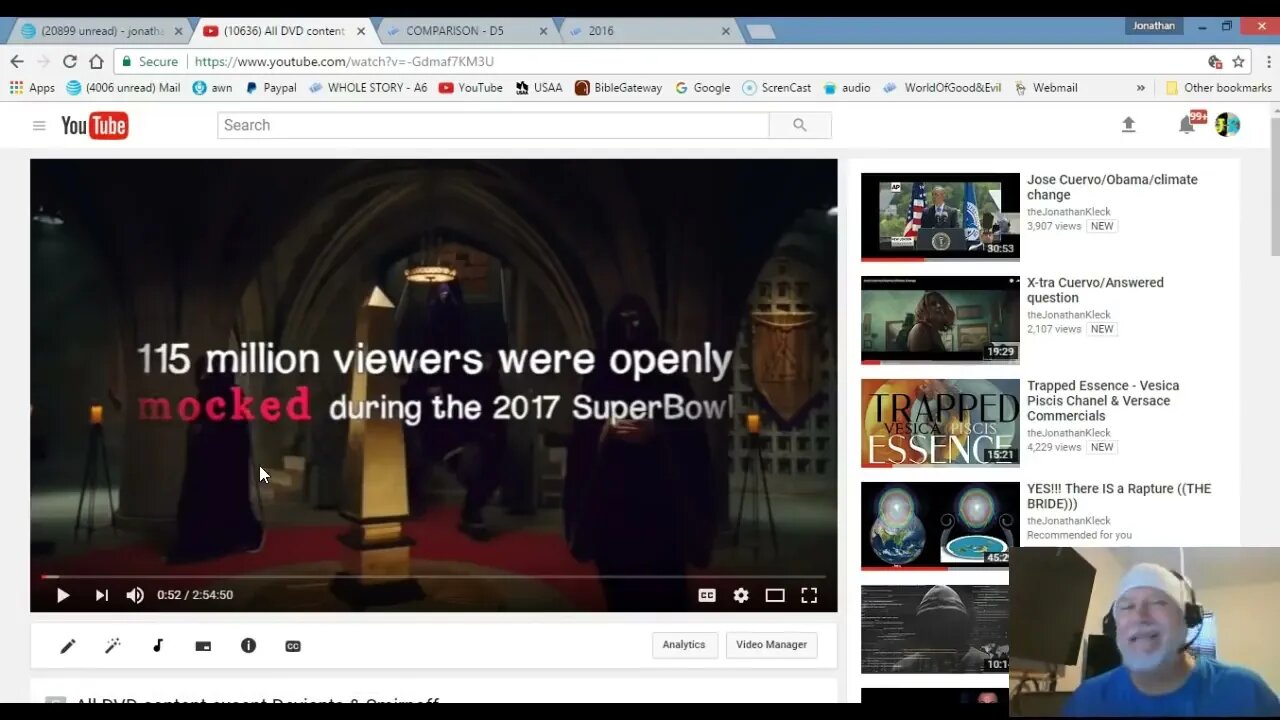
Task: Open the pencil edit video tool
Action: tap(67, 646)
